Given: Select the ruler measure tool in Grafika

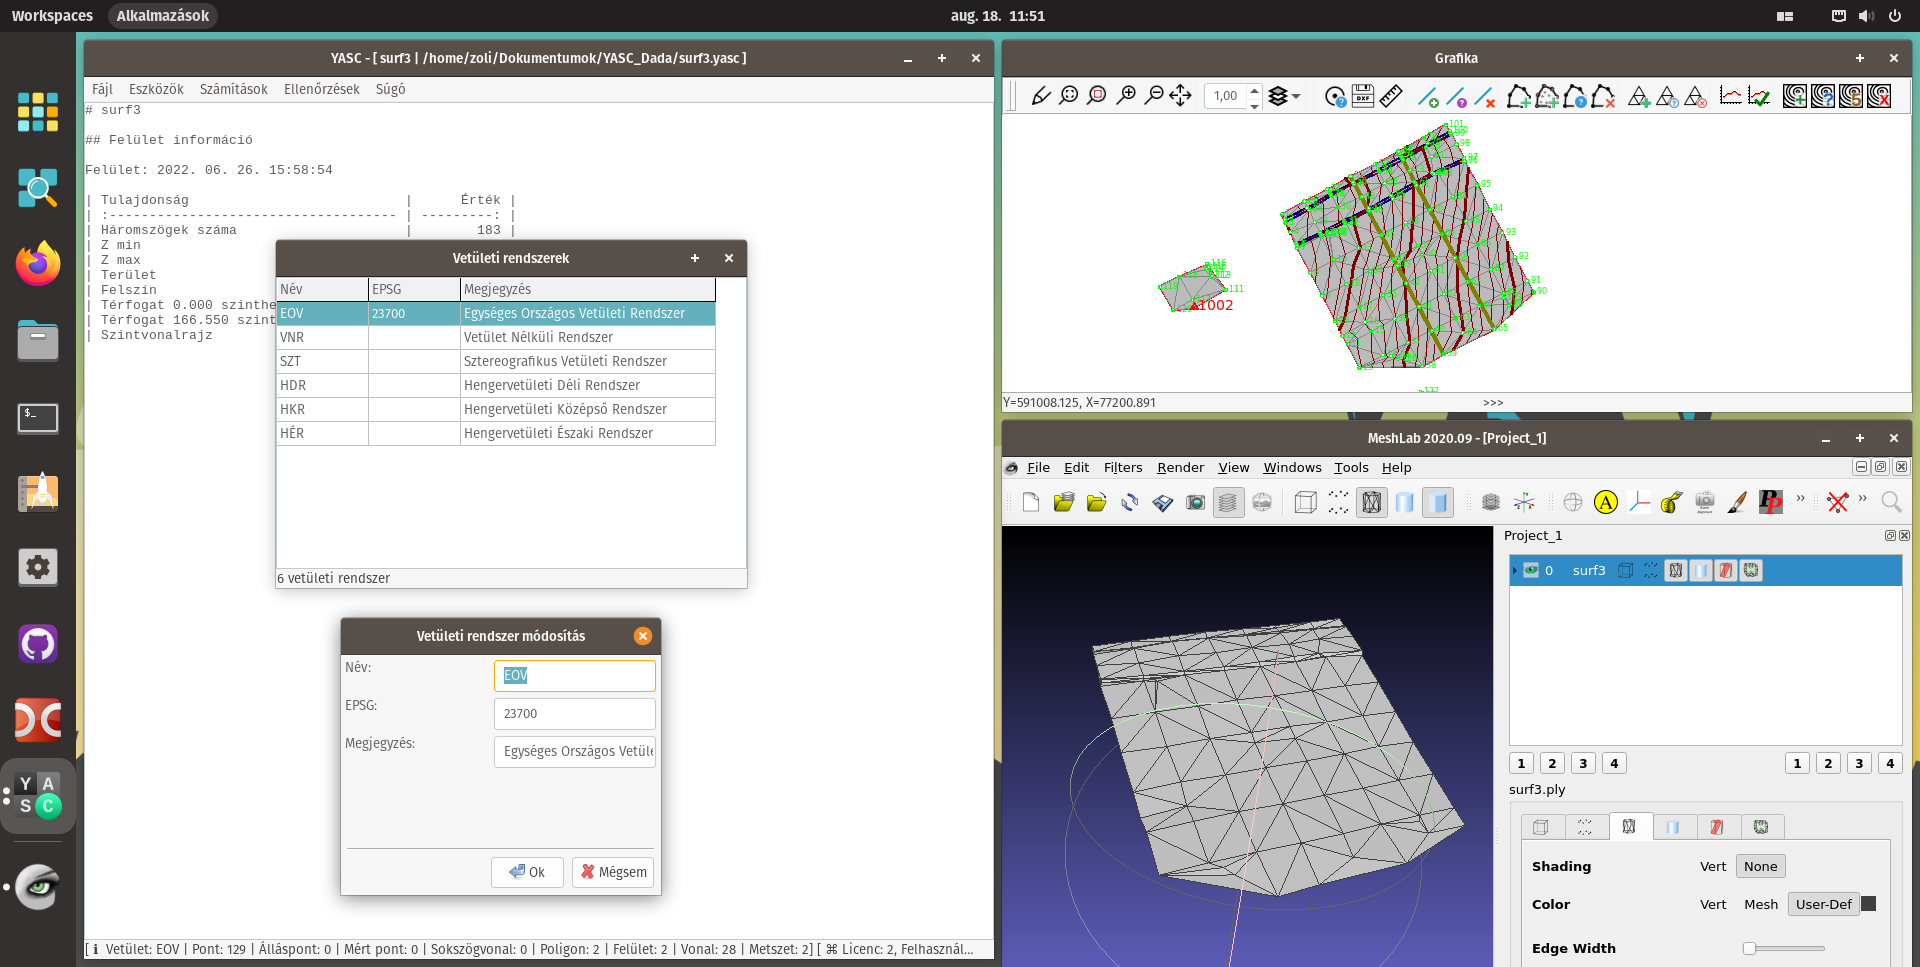Looking at the screenshot, I should (1391, 96).
